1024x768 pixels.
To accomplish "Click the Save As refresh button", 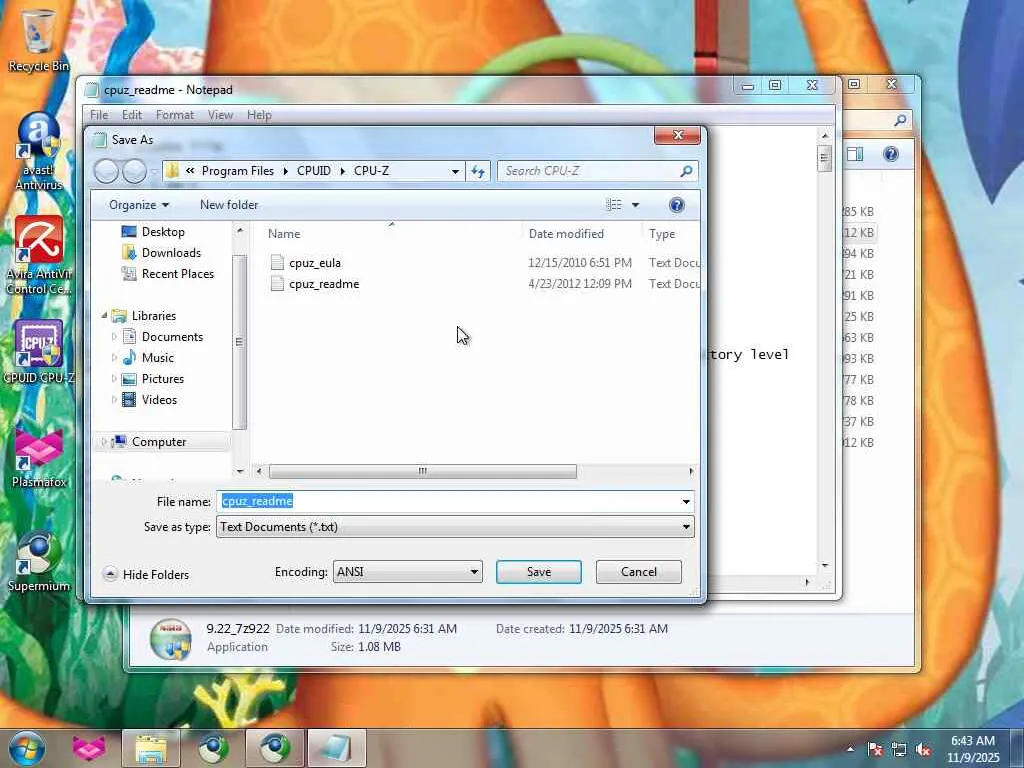I will click(x=478, y=171).
